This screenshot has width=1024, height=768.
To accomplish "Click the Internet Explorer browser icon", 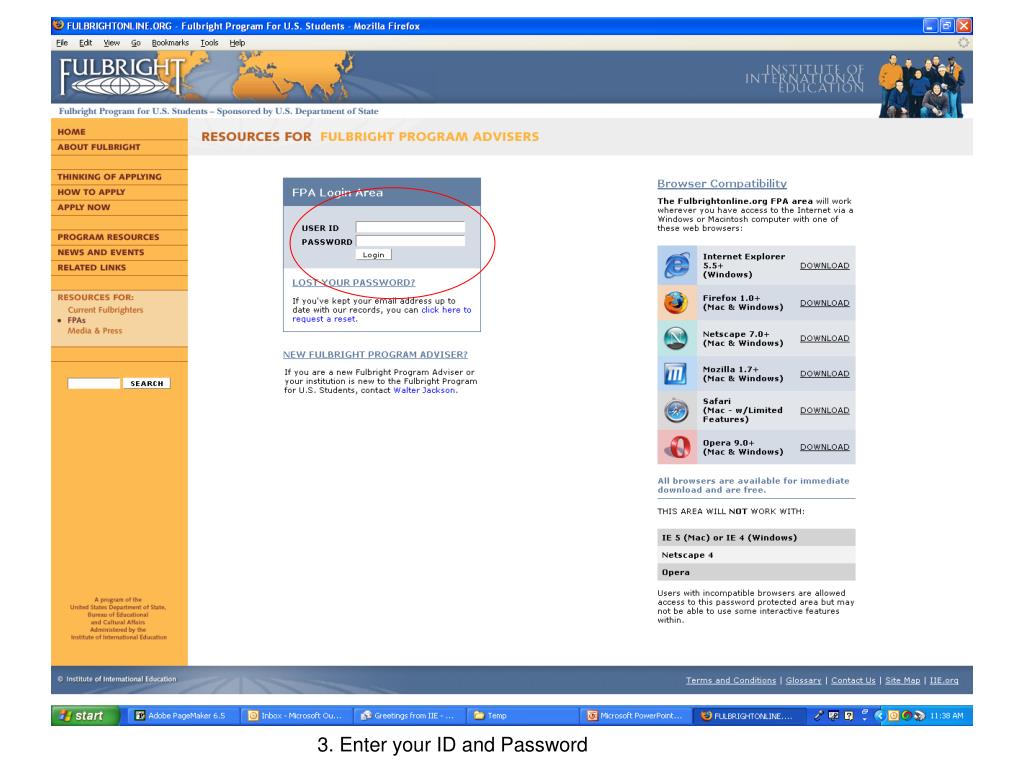I will tap(677, 265).
